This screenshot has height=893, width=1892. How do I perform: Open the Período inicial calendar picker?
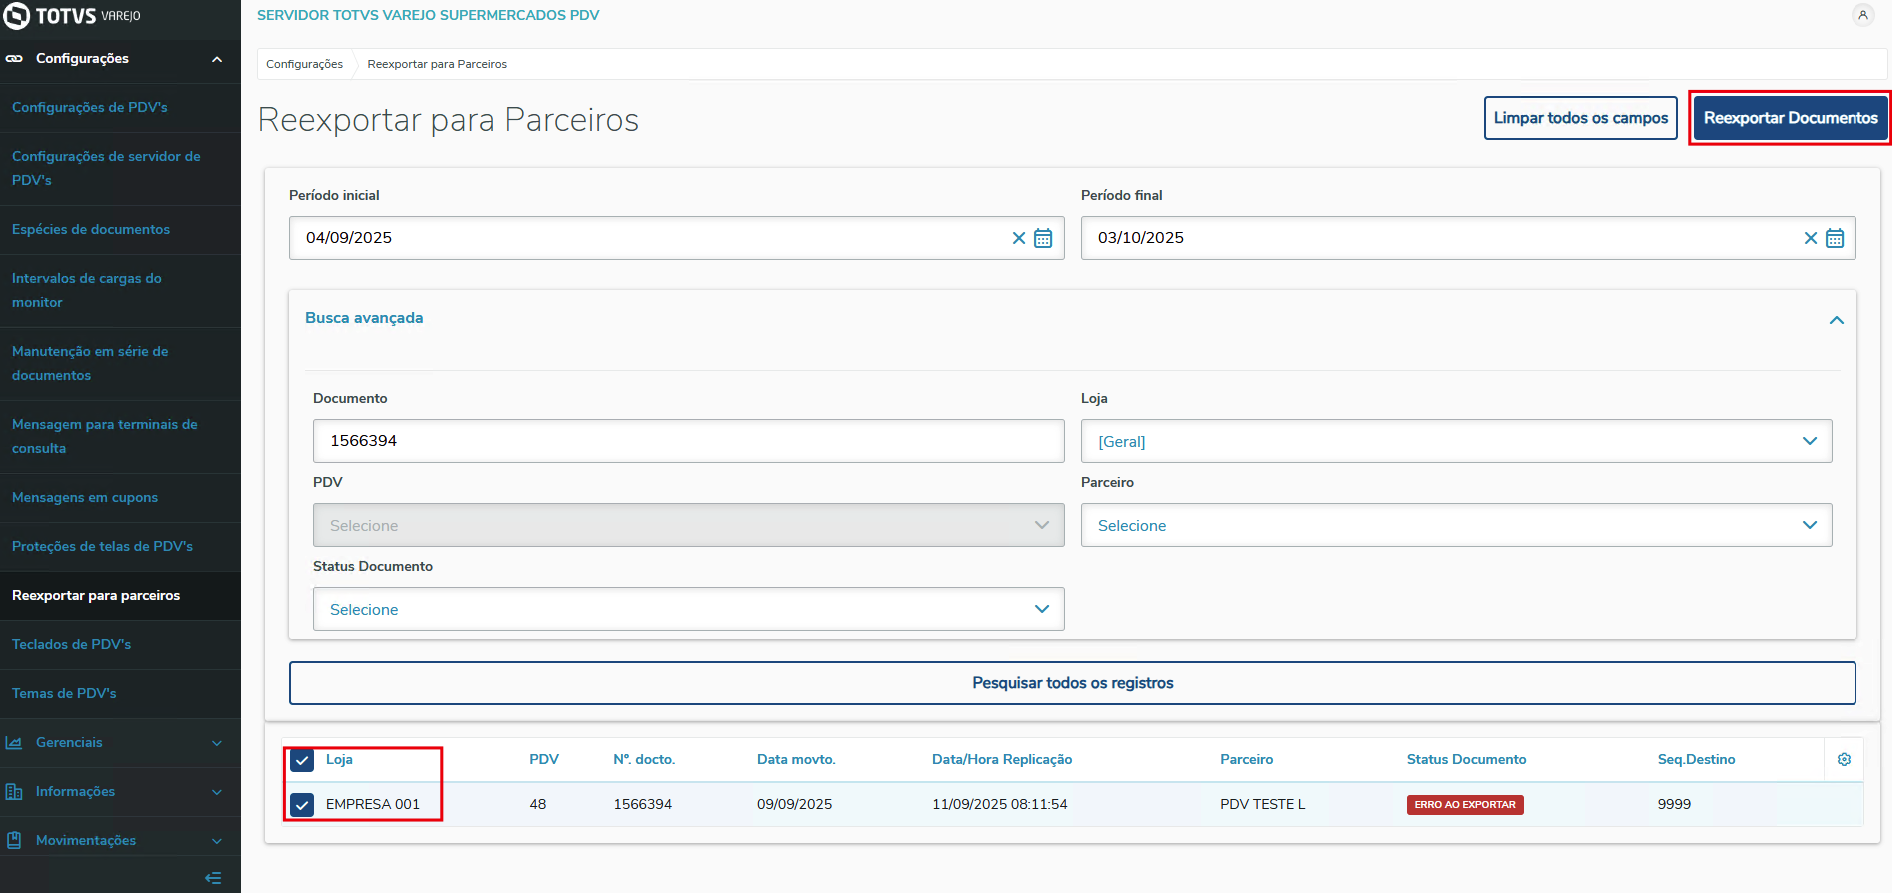point(1043,238)
